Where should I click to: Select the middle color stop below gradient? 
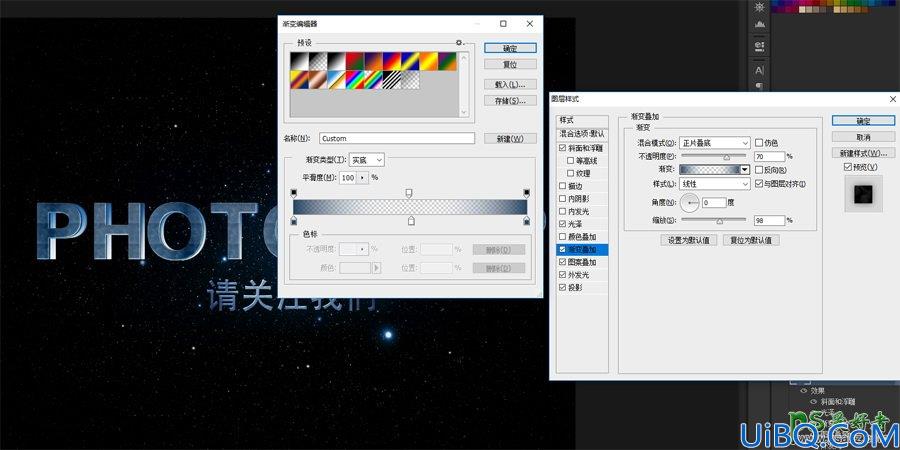tap(411, 221)
